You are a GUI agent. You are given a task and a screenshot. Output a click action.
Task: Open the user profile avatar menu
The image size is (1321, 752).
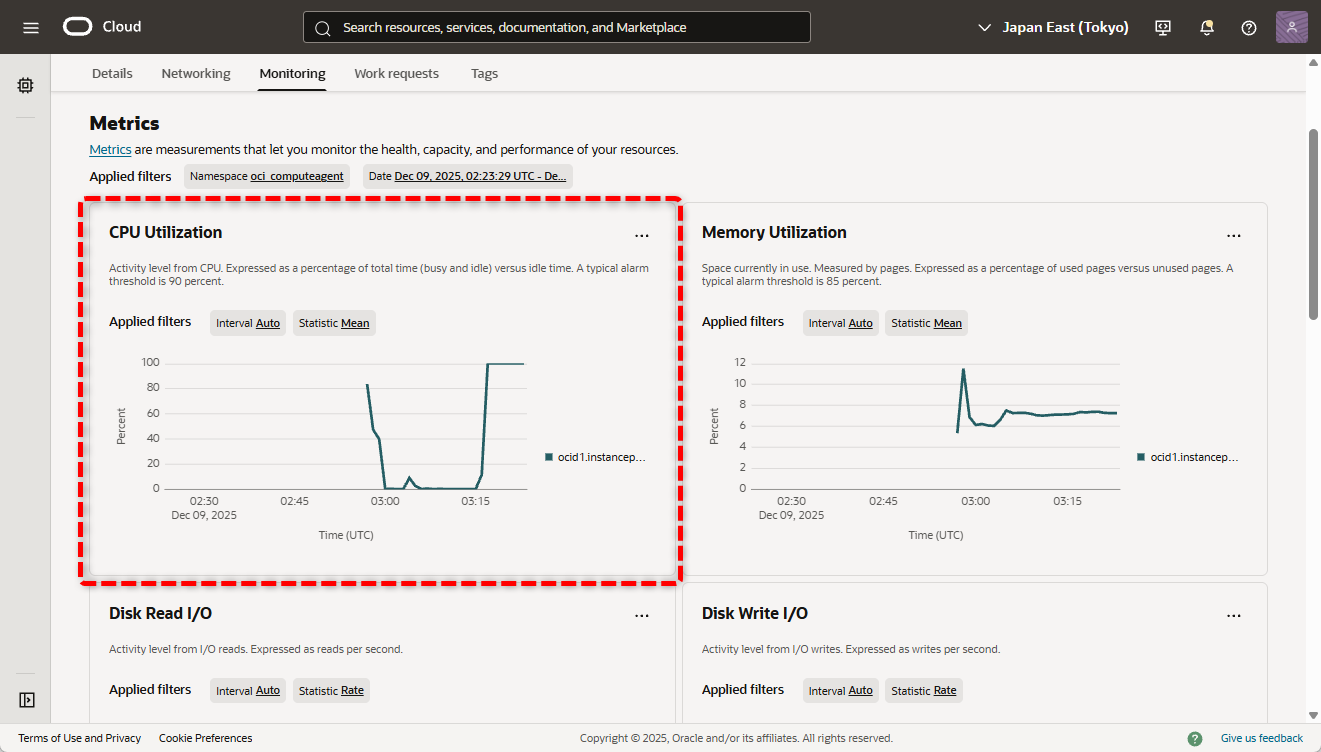click(x=1291, y=27)
